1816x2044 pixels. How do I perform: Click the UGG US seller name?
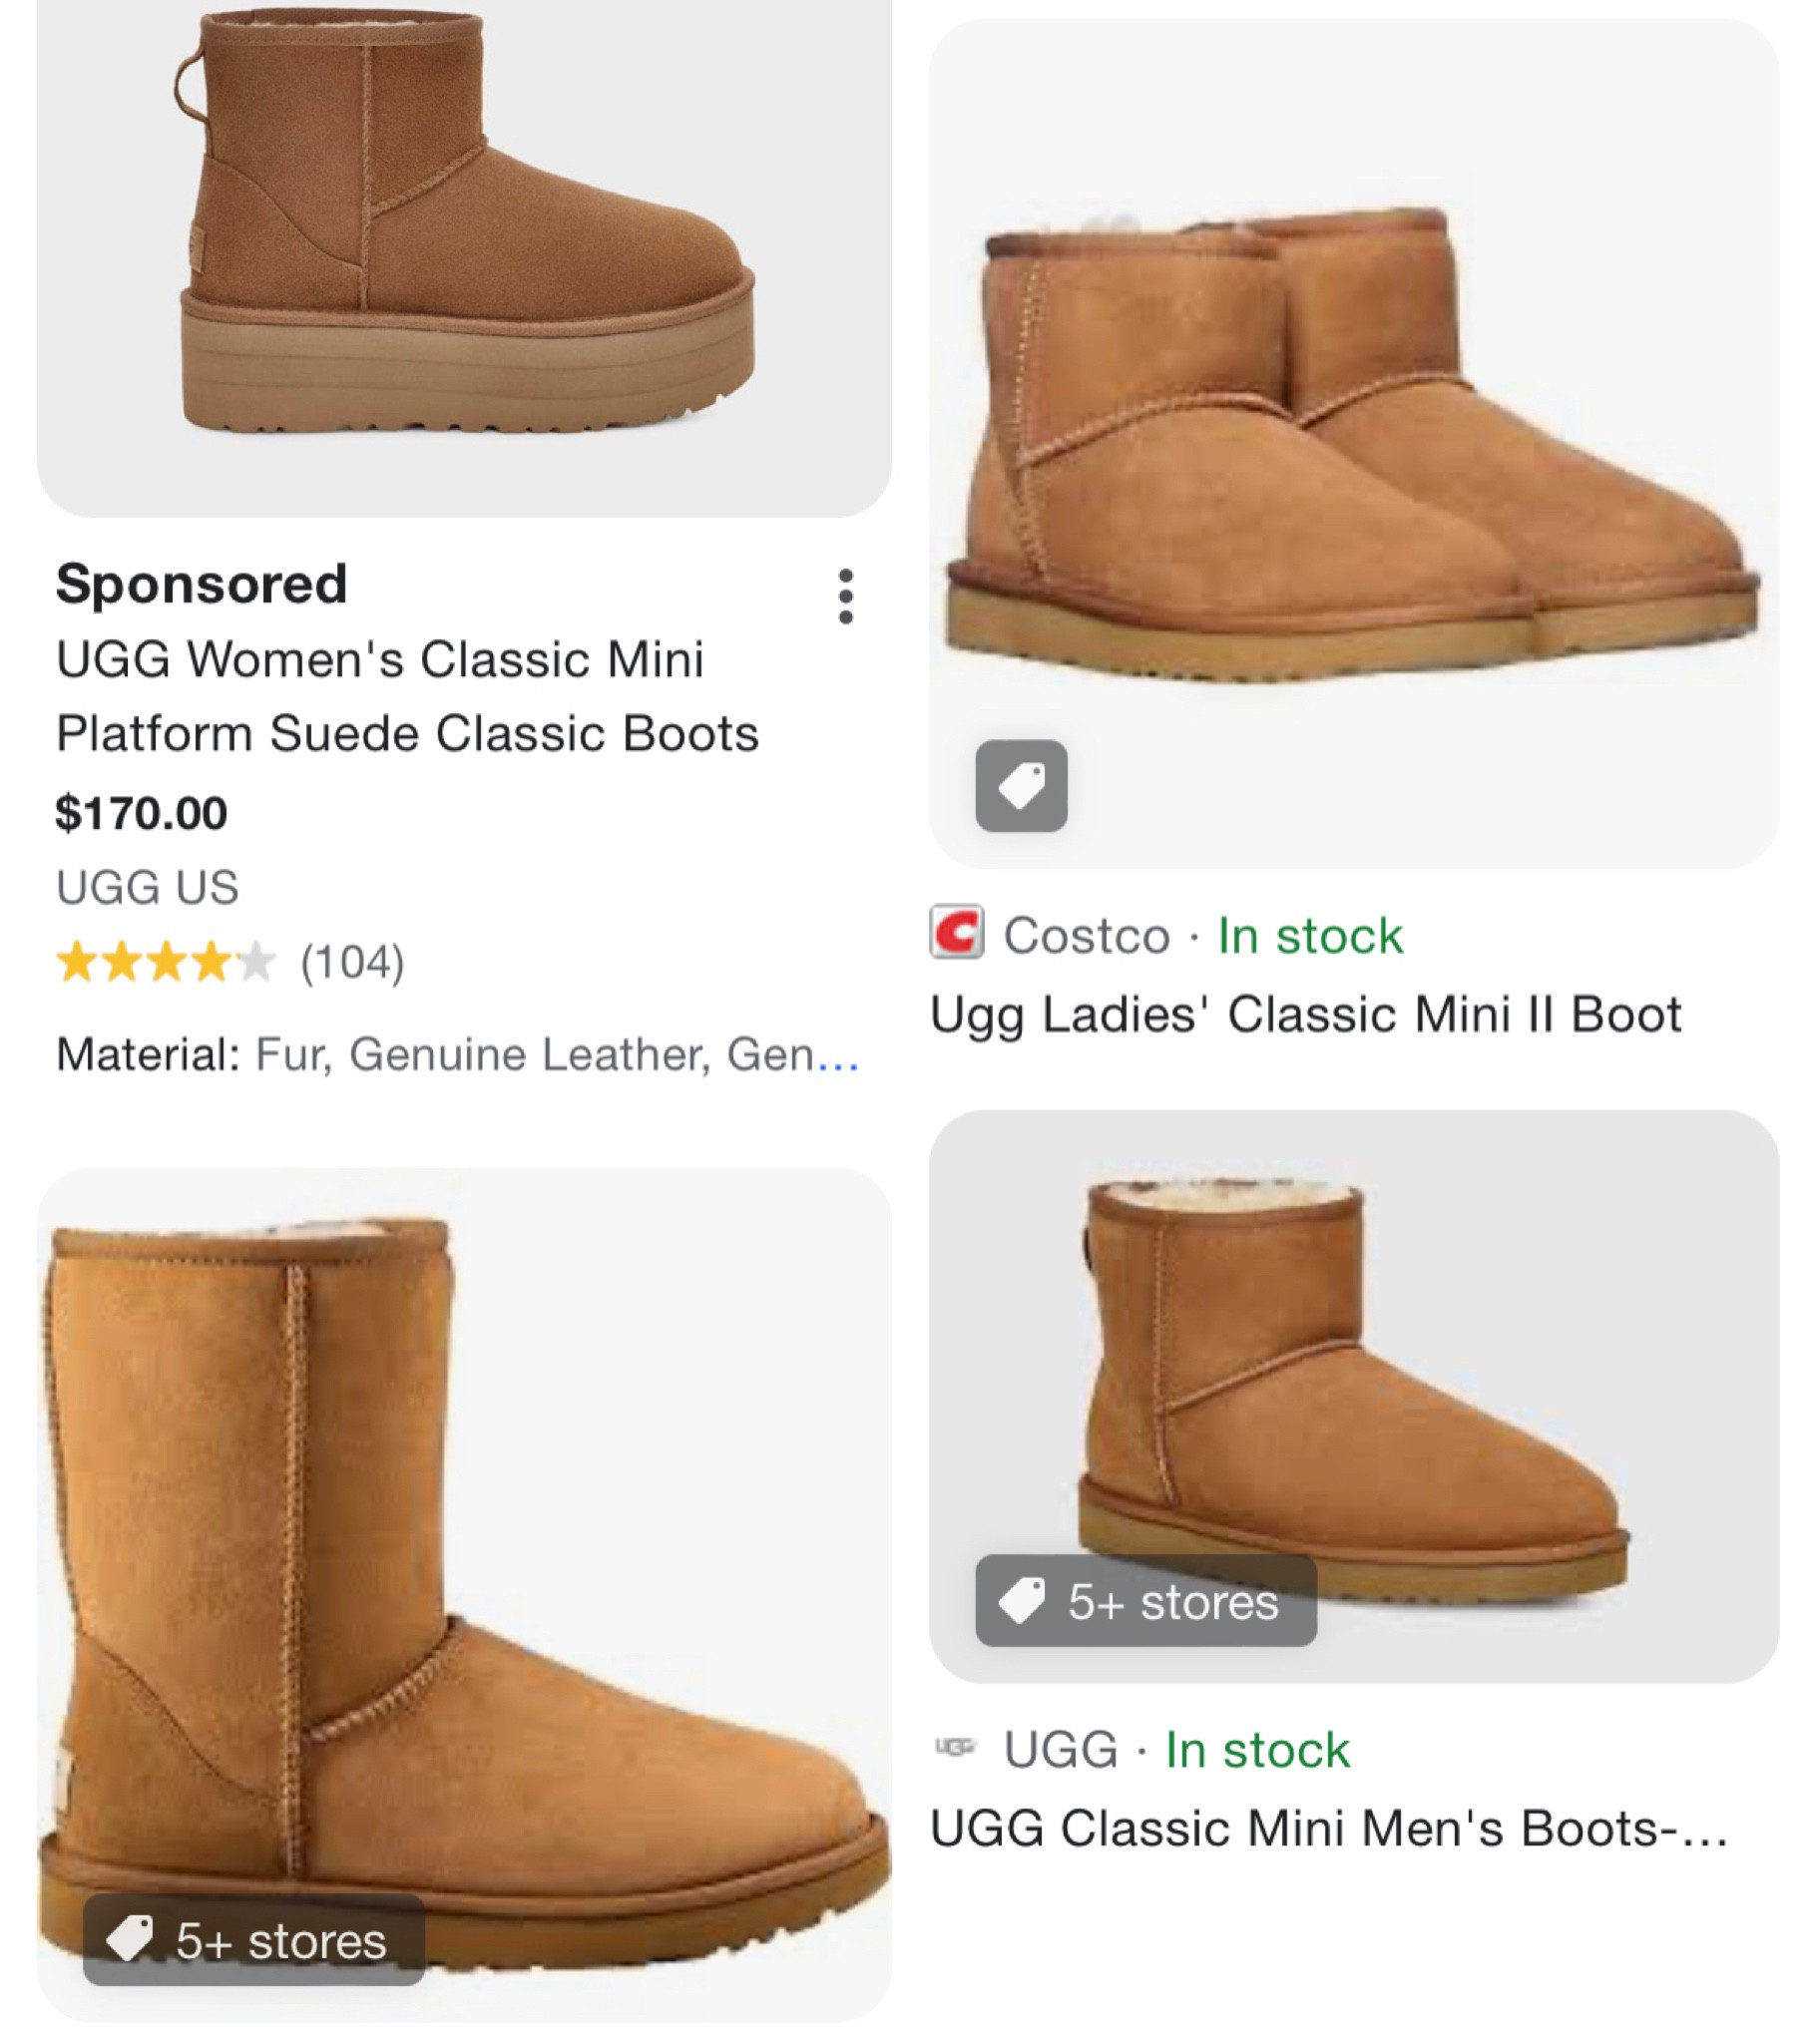[147, 887]
